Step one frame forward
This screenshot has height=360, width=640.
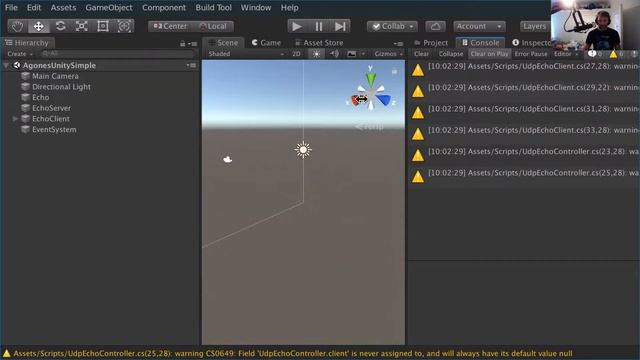click(x=340, y=27)
